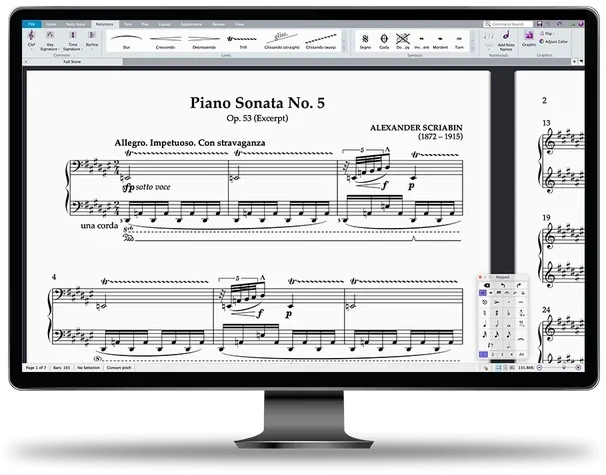
Task: Select the quarter note on Keypad
Action: pyautogui.click(x=485, y=324)
